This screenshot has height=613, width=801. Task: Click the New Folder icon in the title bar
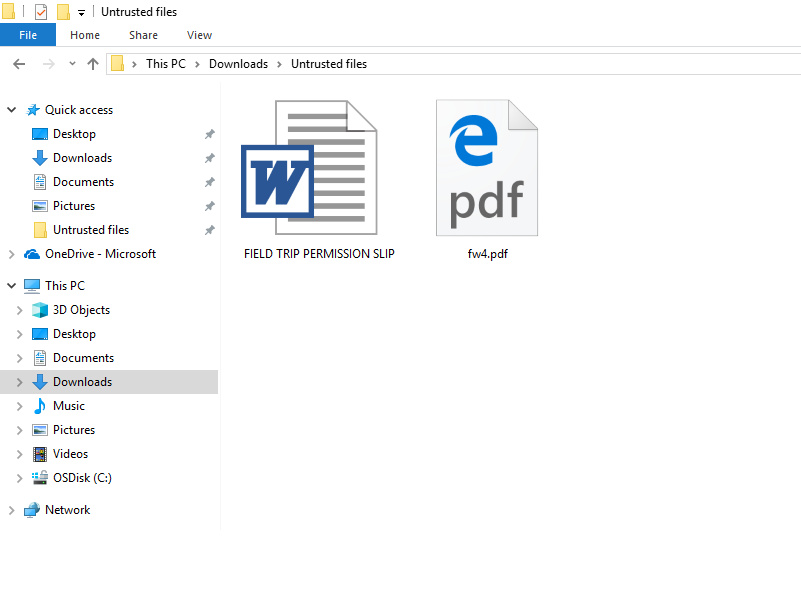[62, 11]
